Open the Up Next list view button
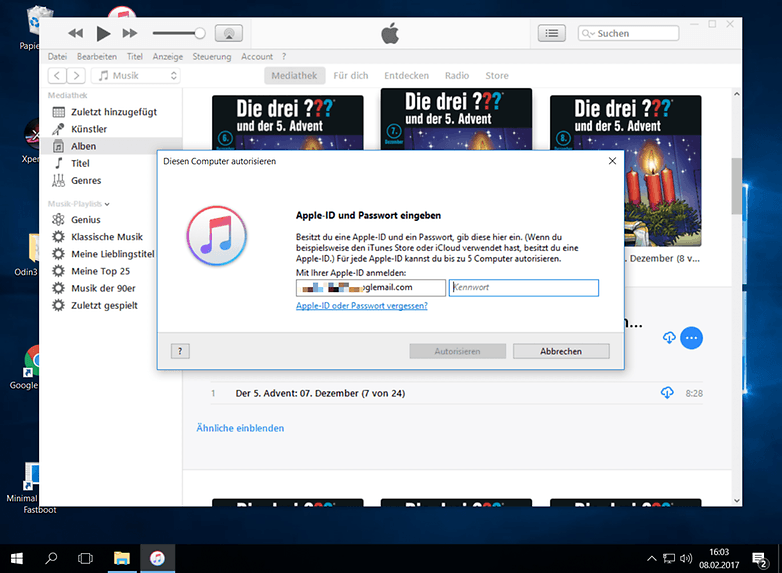The width and height of the screenshot is (782, 573). pyautogui.click(x=552, y=33)
